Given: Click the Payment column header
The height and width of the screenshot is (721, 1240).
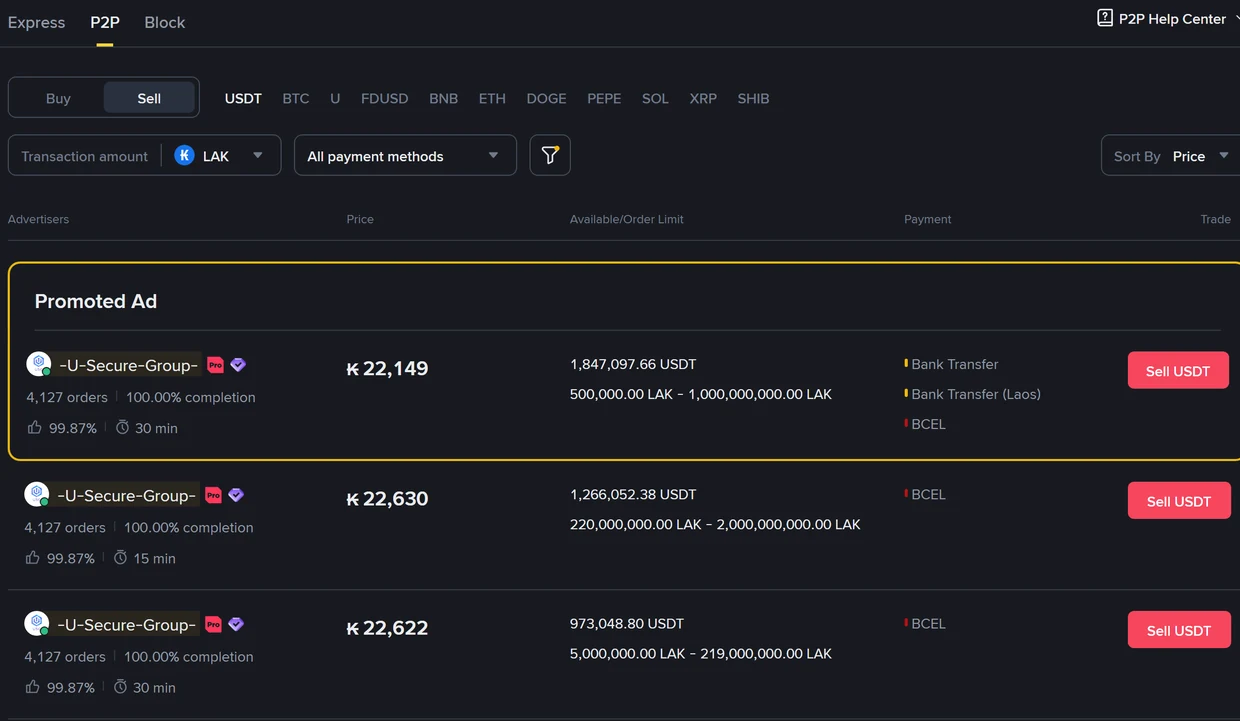Looking at the screenshot, I should (x=928, y=219).
